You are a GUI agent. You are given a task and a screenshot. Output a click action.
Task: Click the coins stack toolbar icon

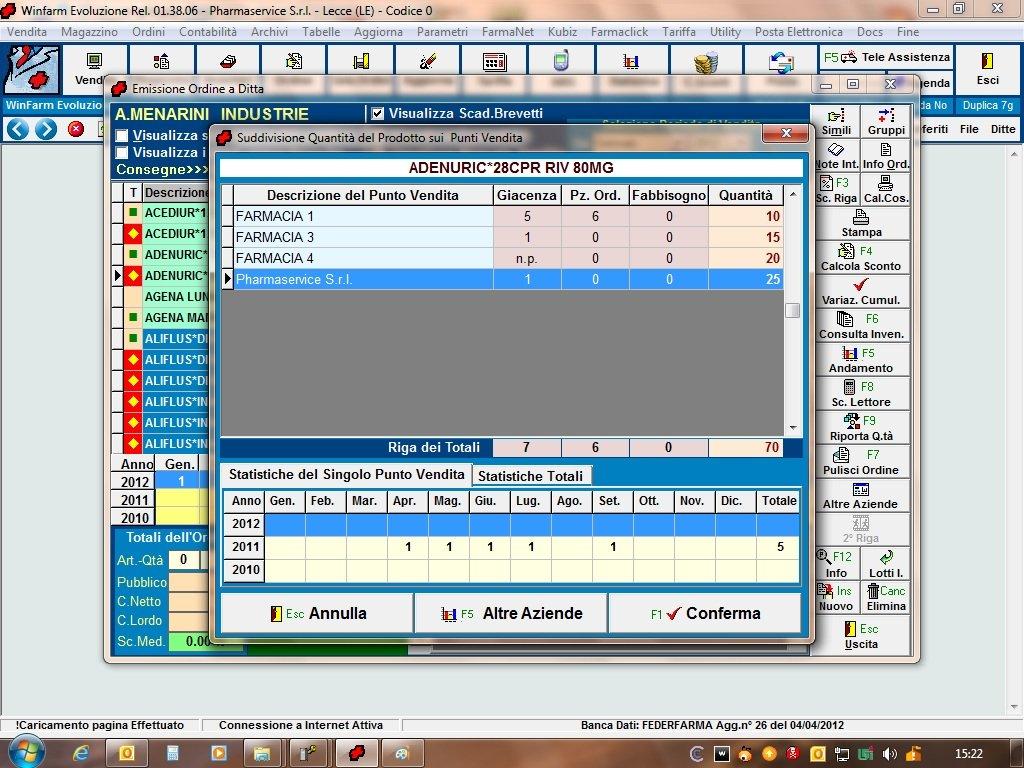707,62
